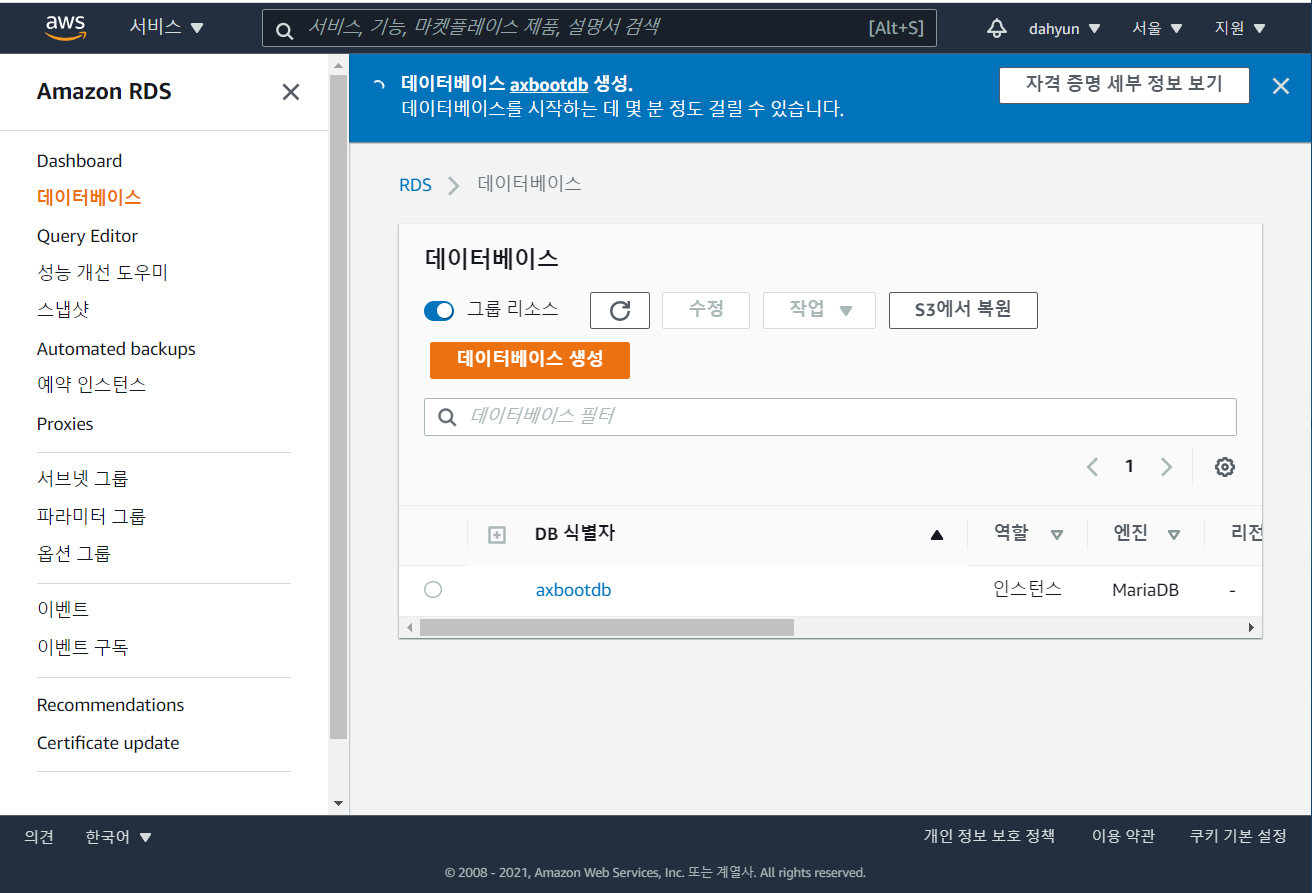Image resolution: width=1312 pixels, height=893 pixels.
Task: Open Recommendations in the sidebar
Action: click(110, 705)
